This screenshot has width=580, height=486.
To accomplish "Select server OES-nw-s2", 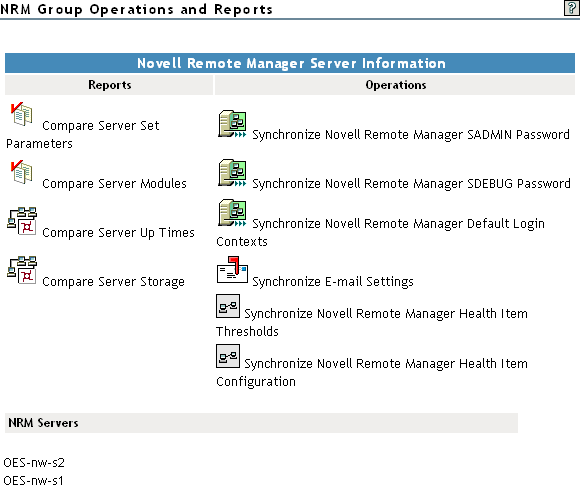I will [34, 463].
